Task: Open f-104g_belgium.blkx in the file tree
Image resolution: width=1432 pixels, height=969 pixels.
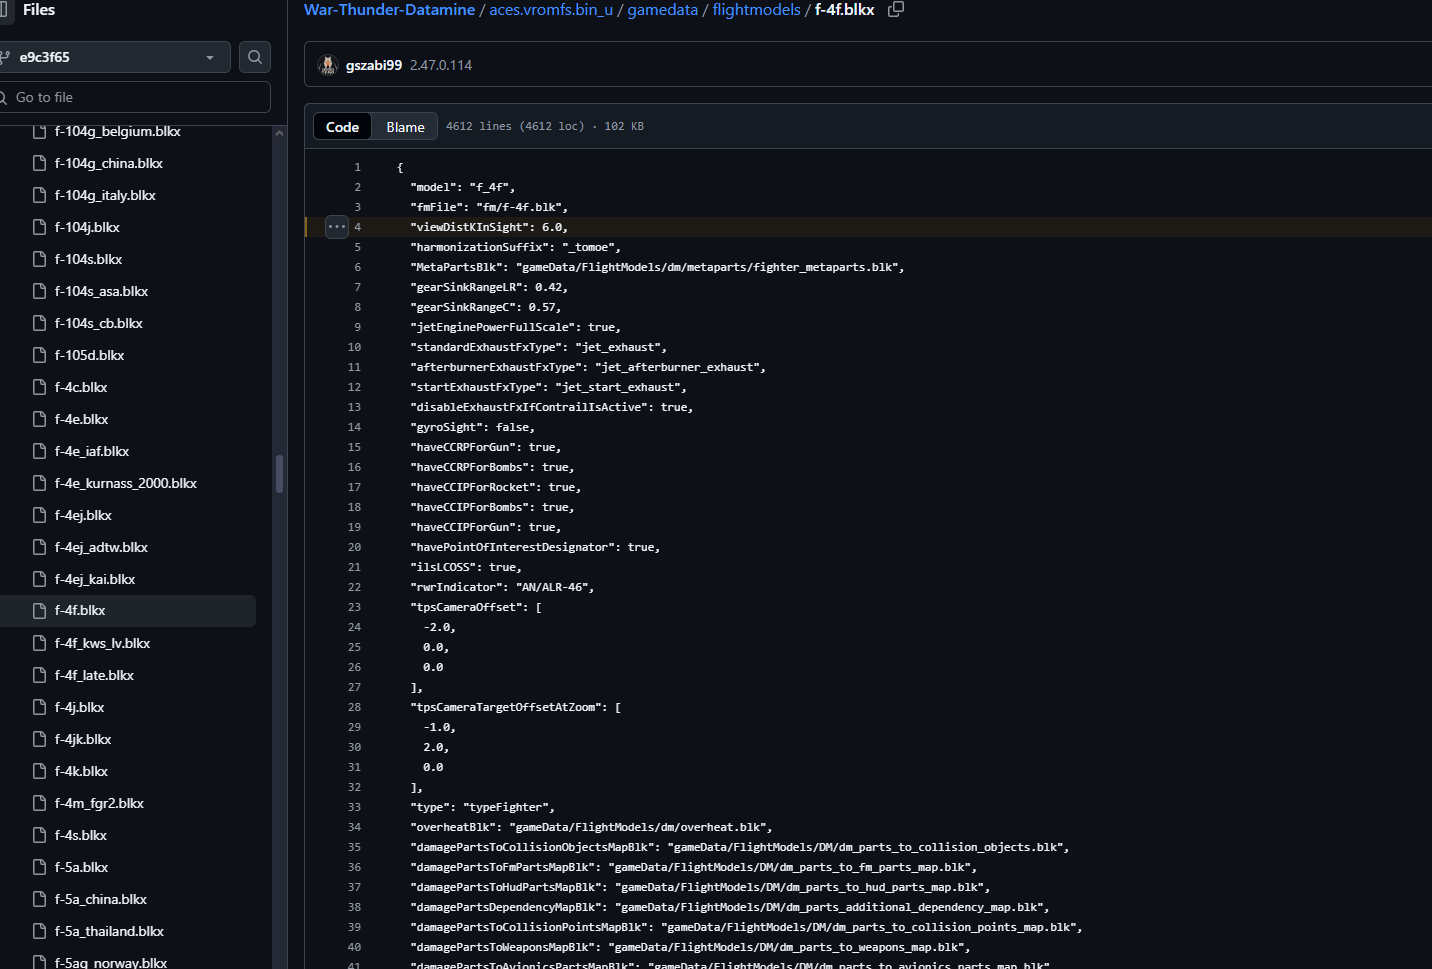Action: click(118, 131)
